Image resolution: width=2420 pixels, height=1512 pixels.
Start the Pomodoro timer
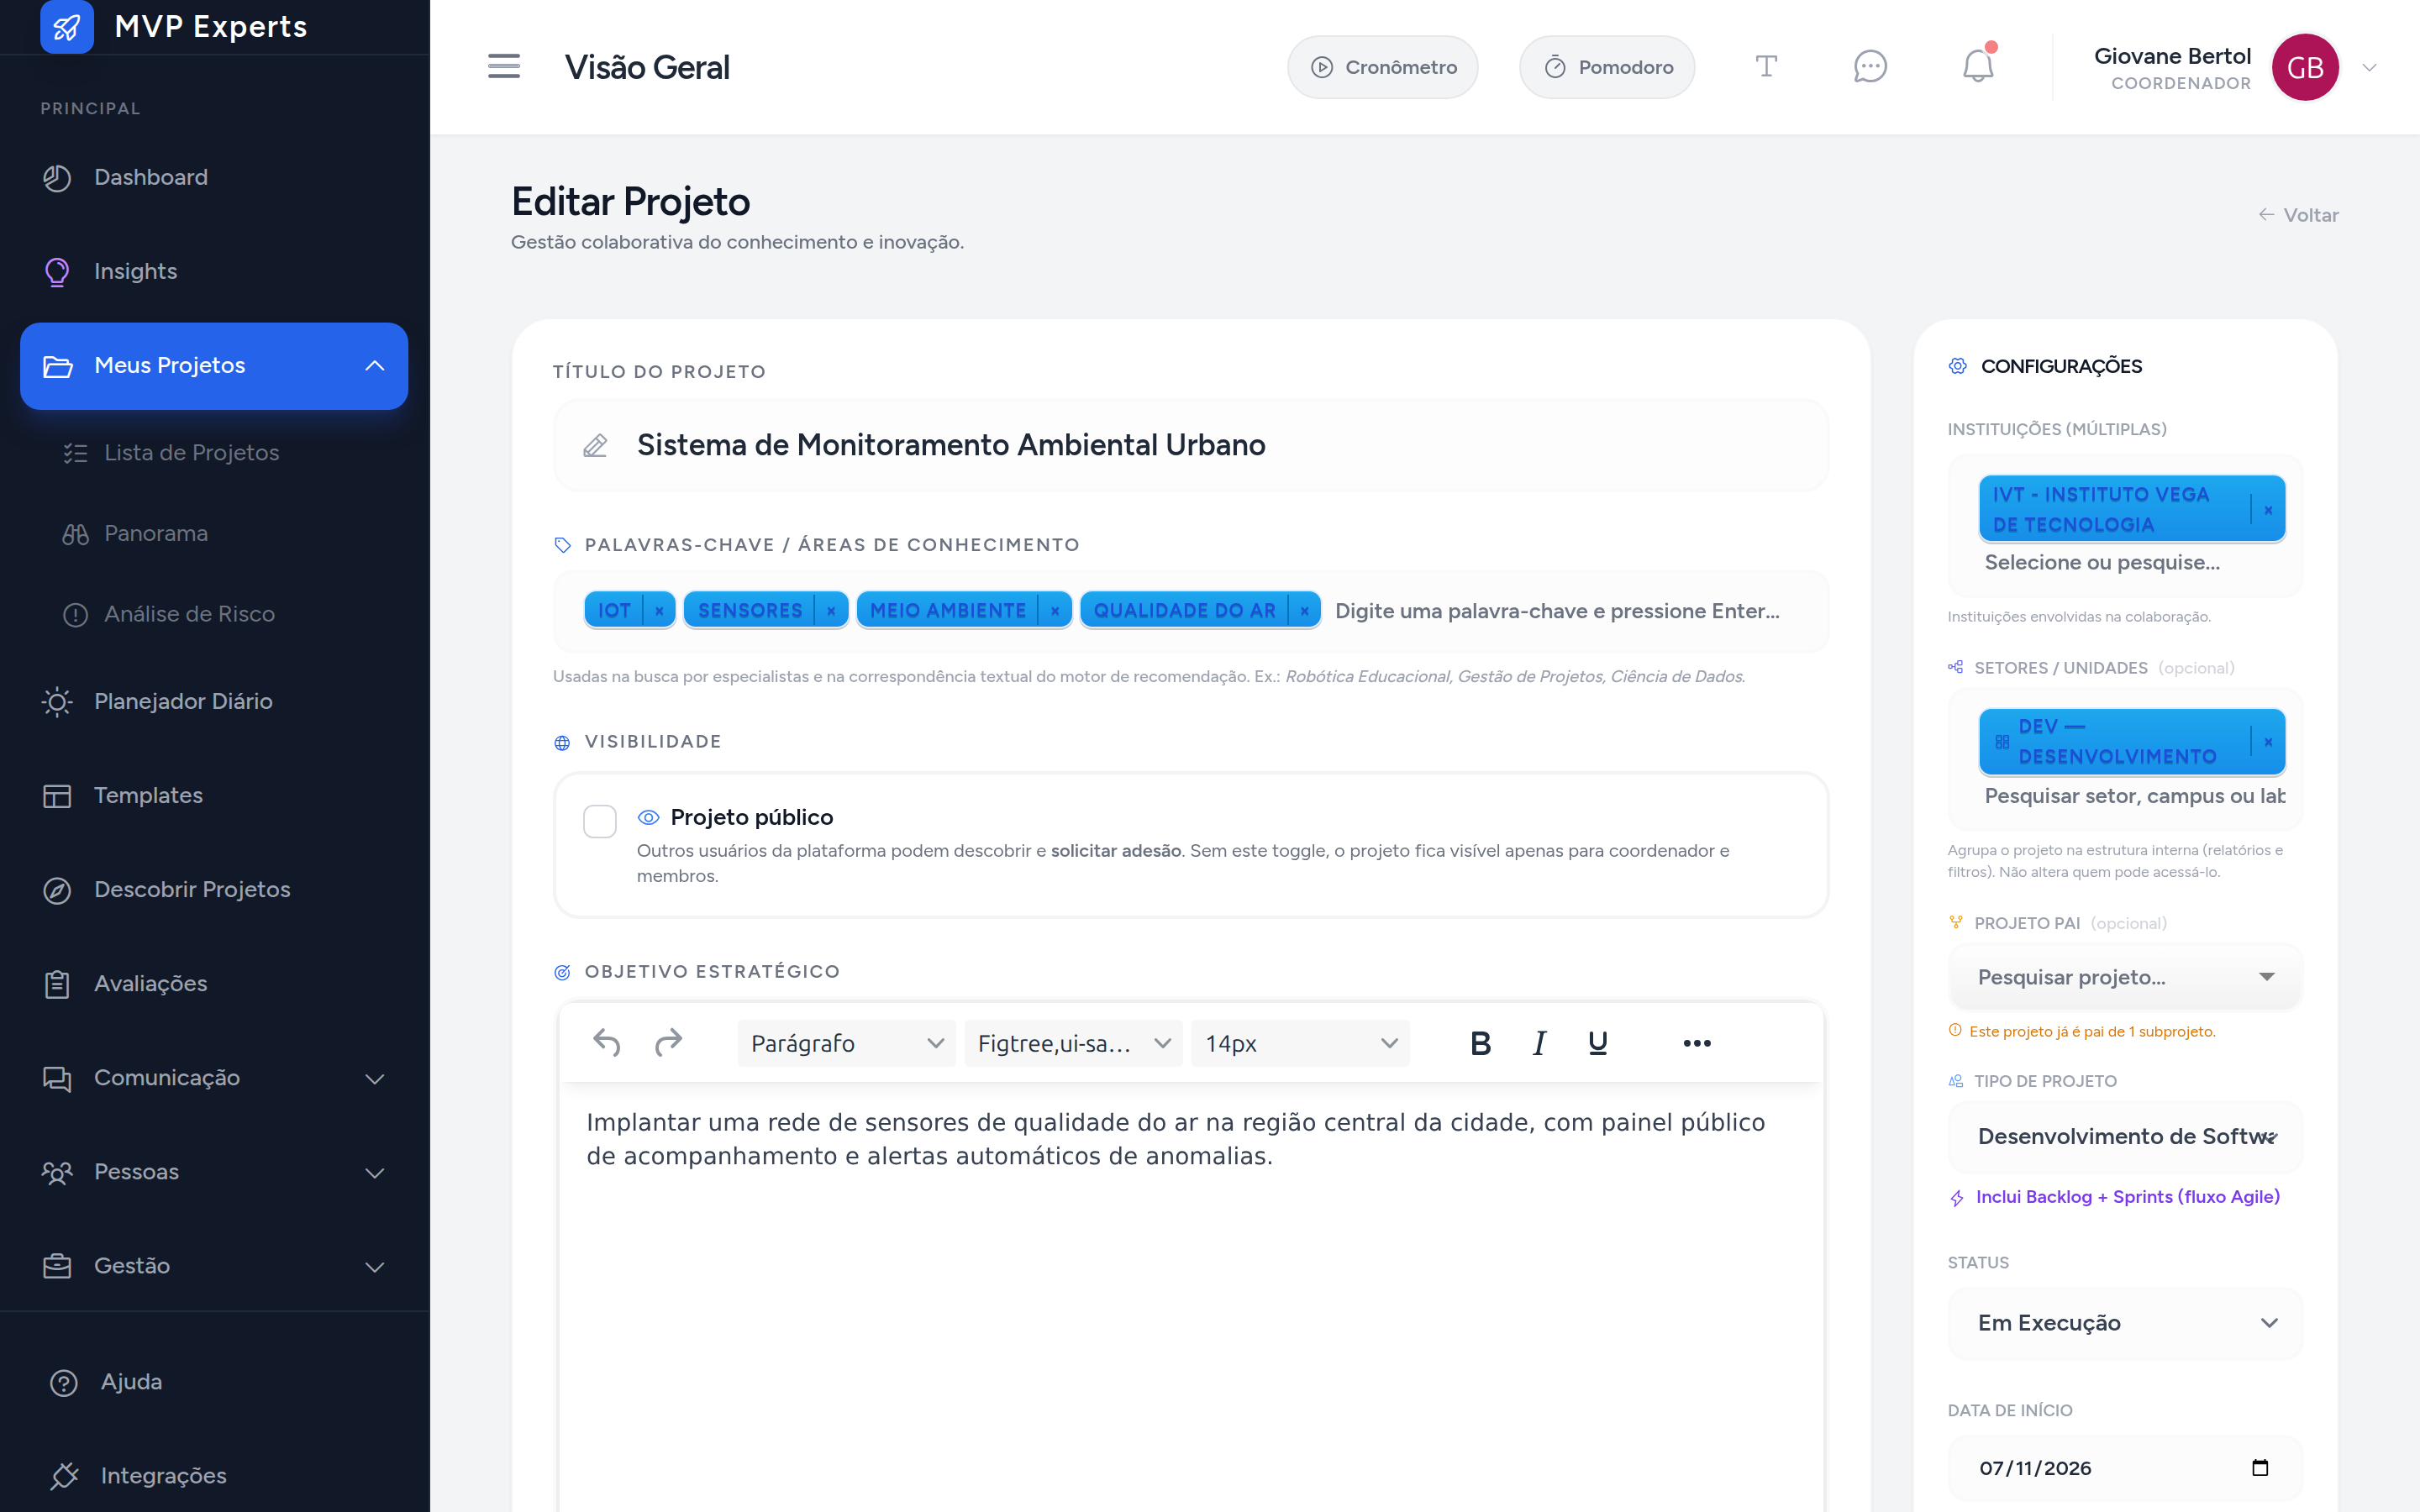(1607, 67)
